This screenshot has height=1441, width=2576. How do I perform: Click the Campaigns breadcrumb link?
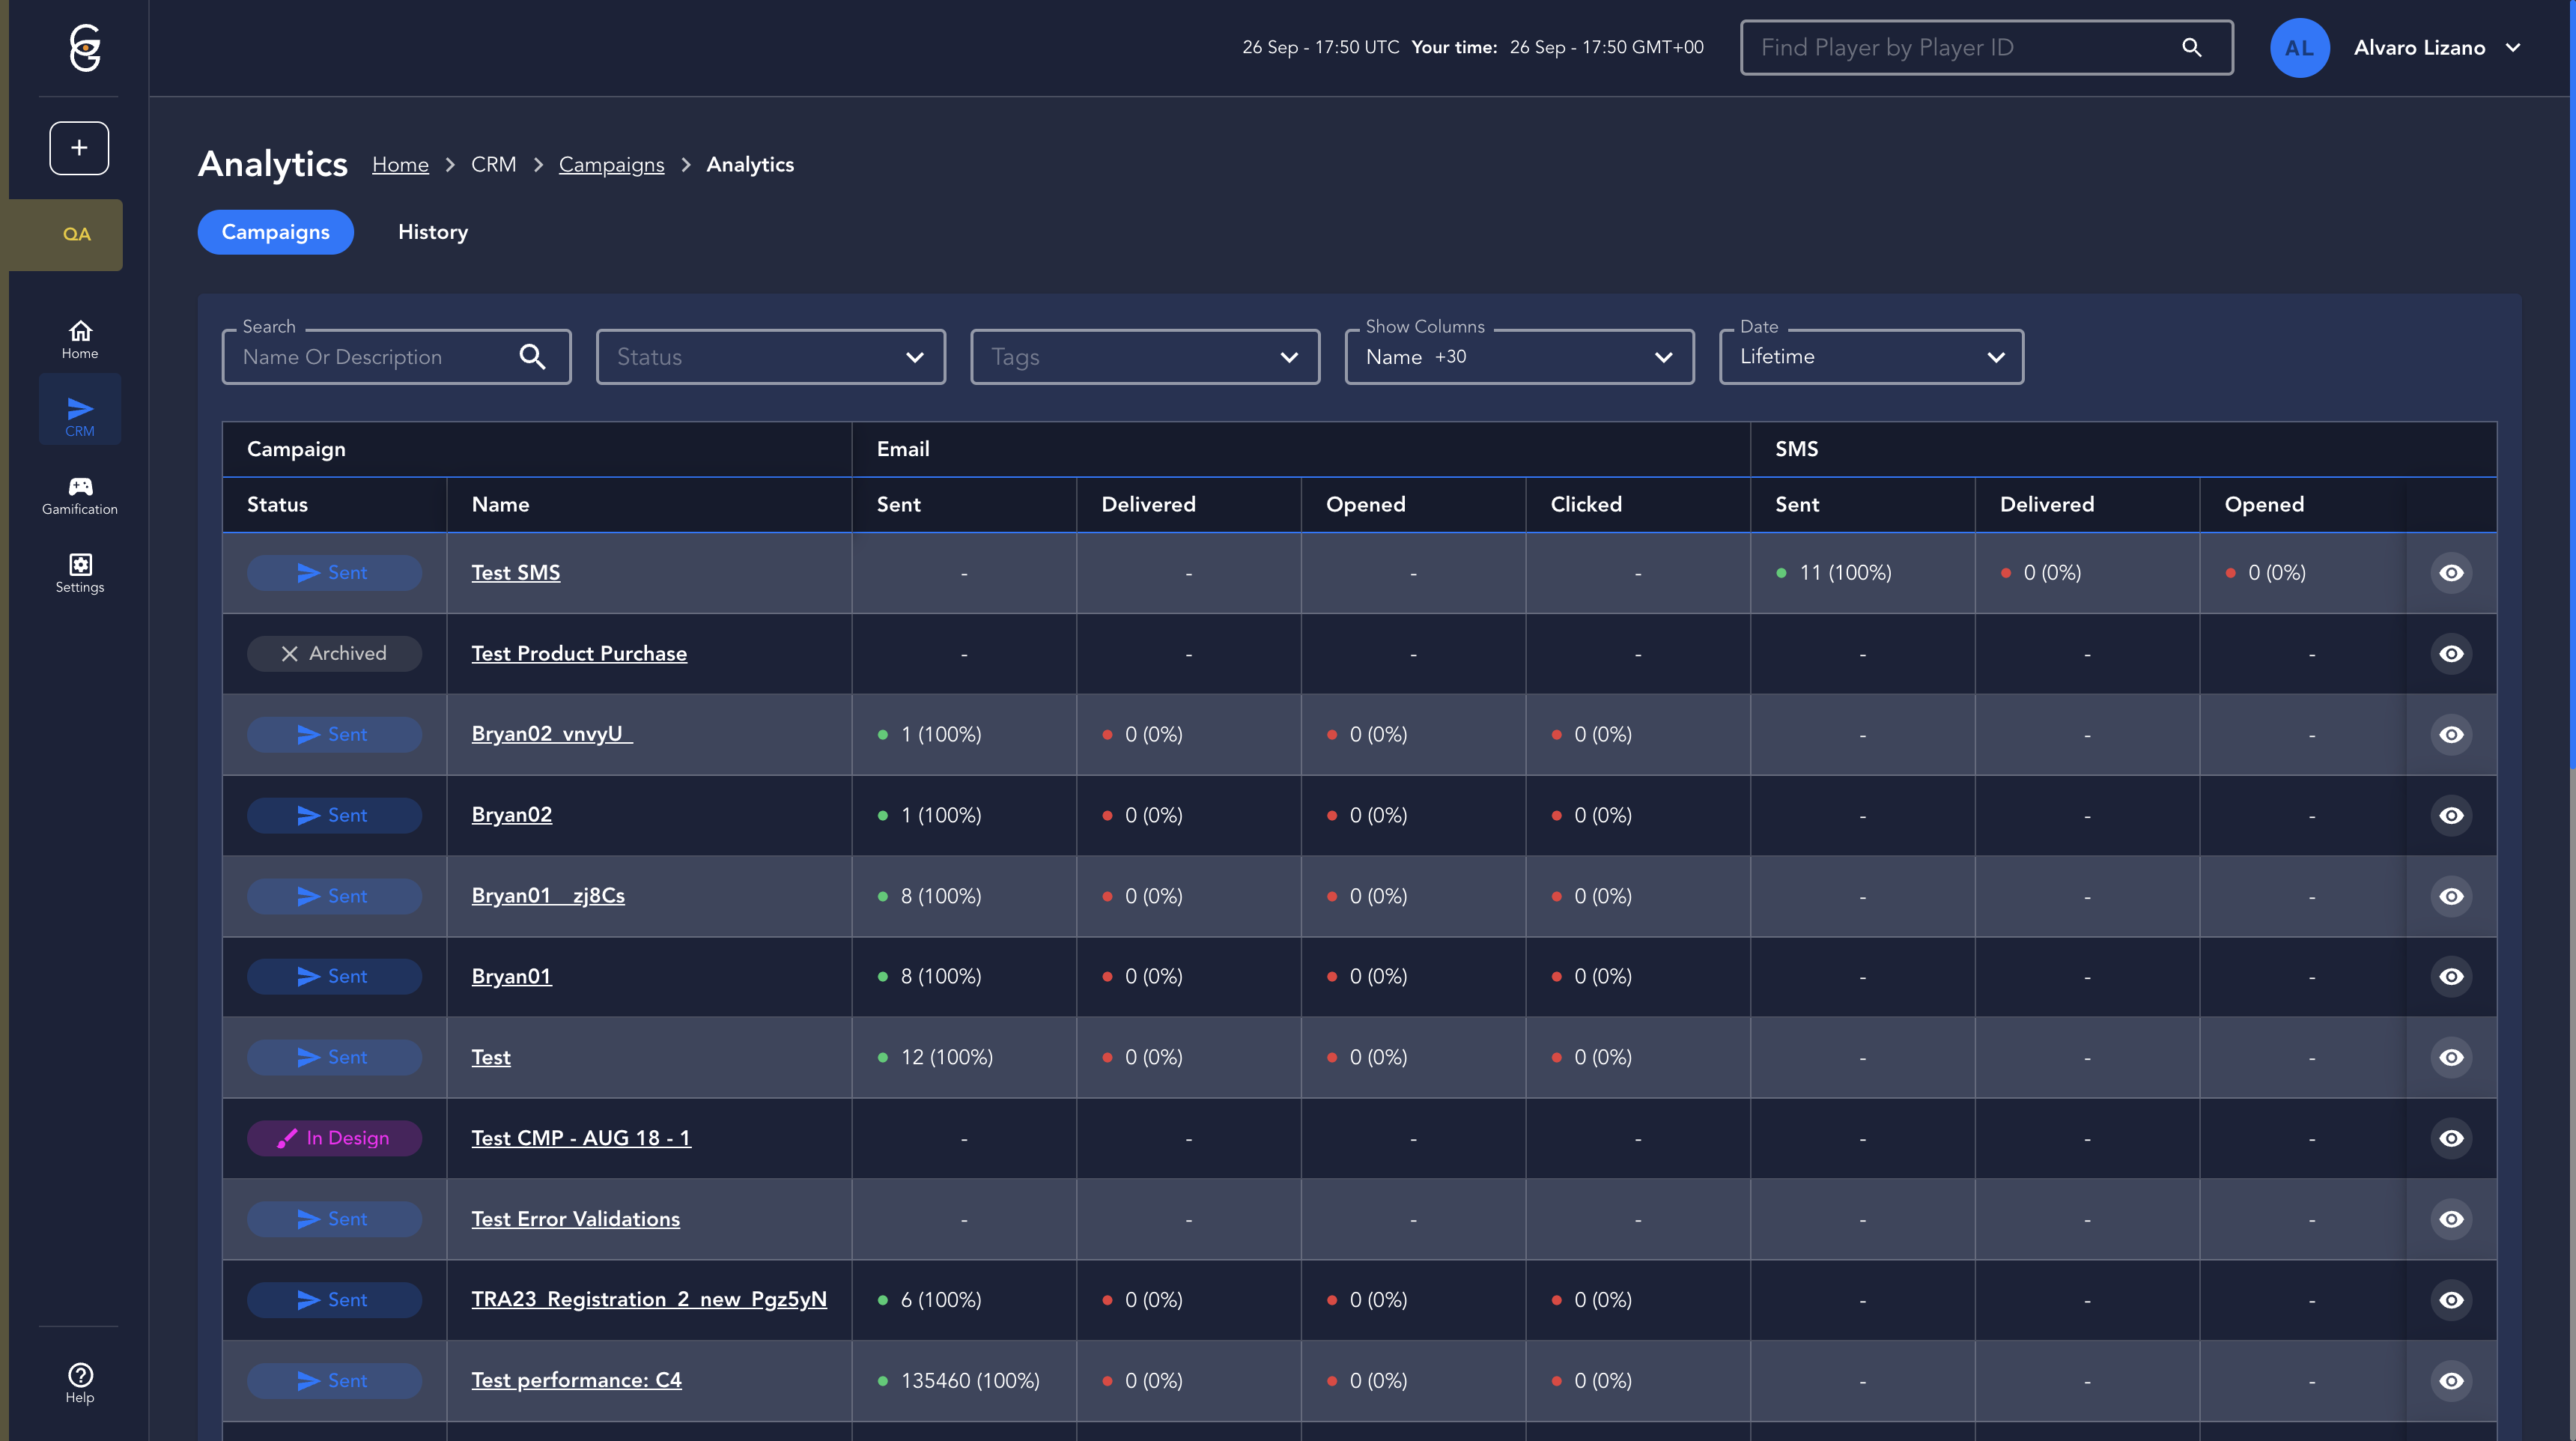click(x=611, y=165)
